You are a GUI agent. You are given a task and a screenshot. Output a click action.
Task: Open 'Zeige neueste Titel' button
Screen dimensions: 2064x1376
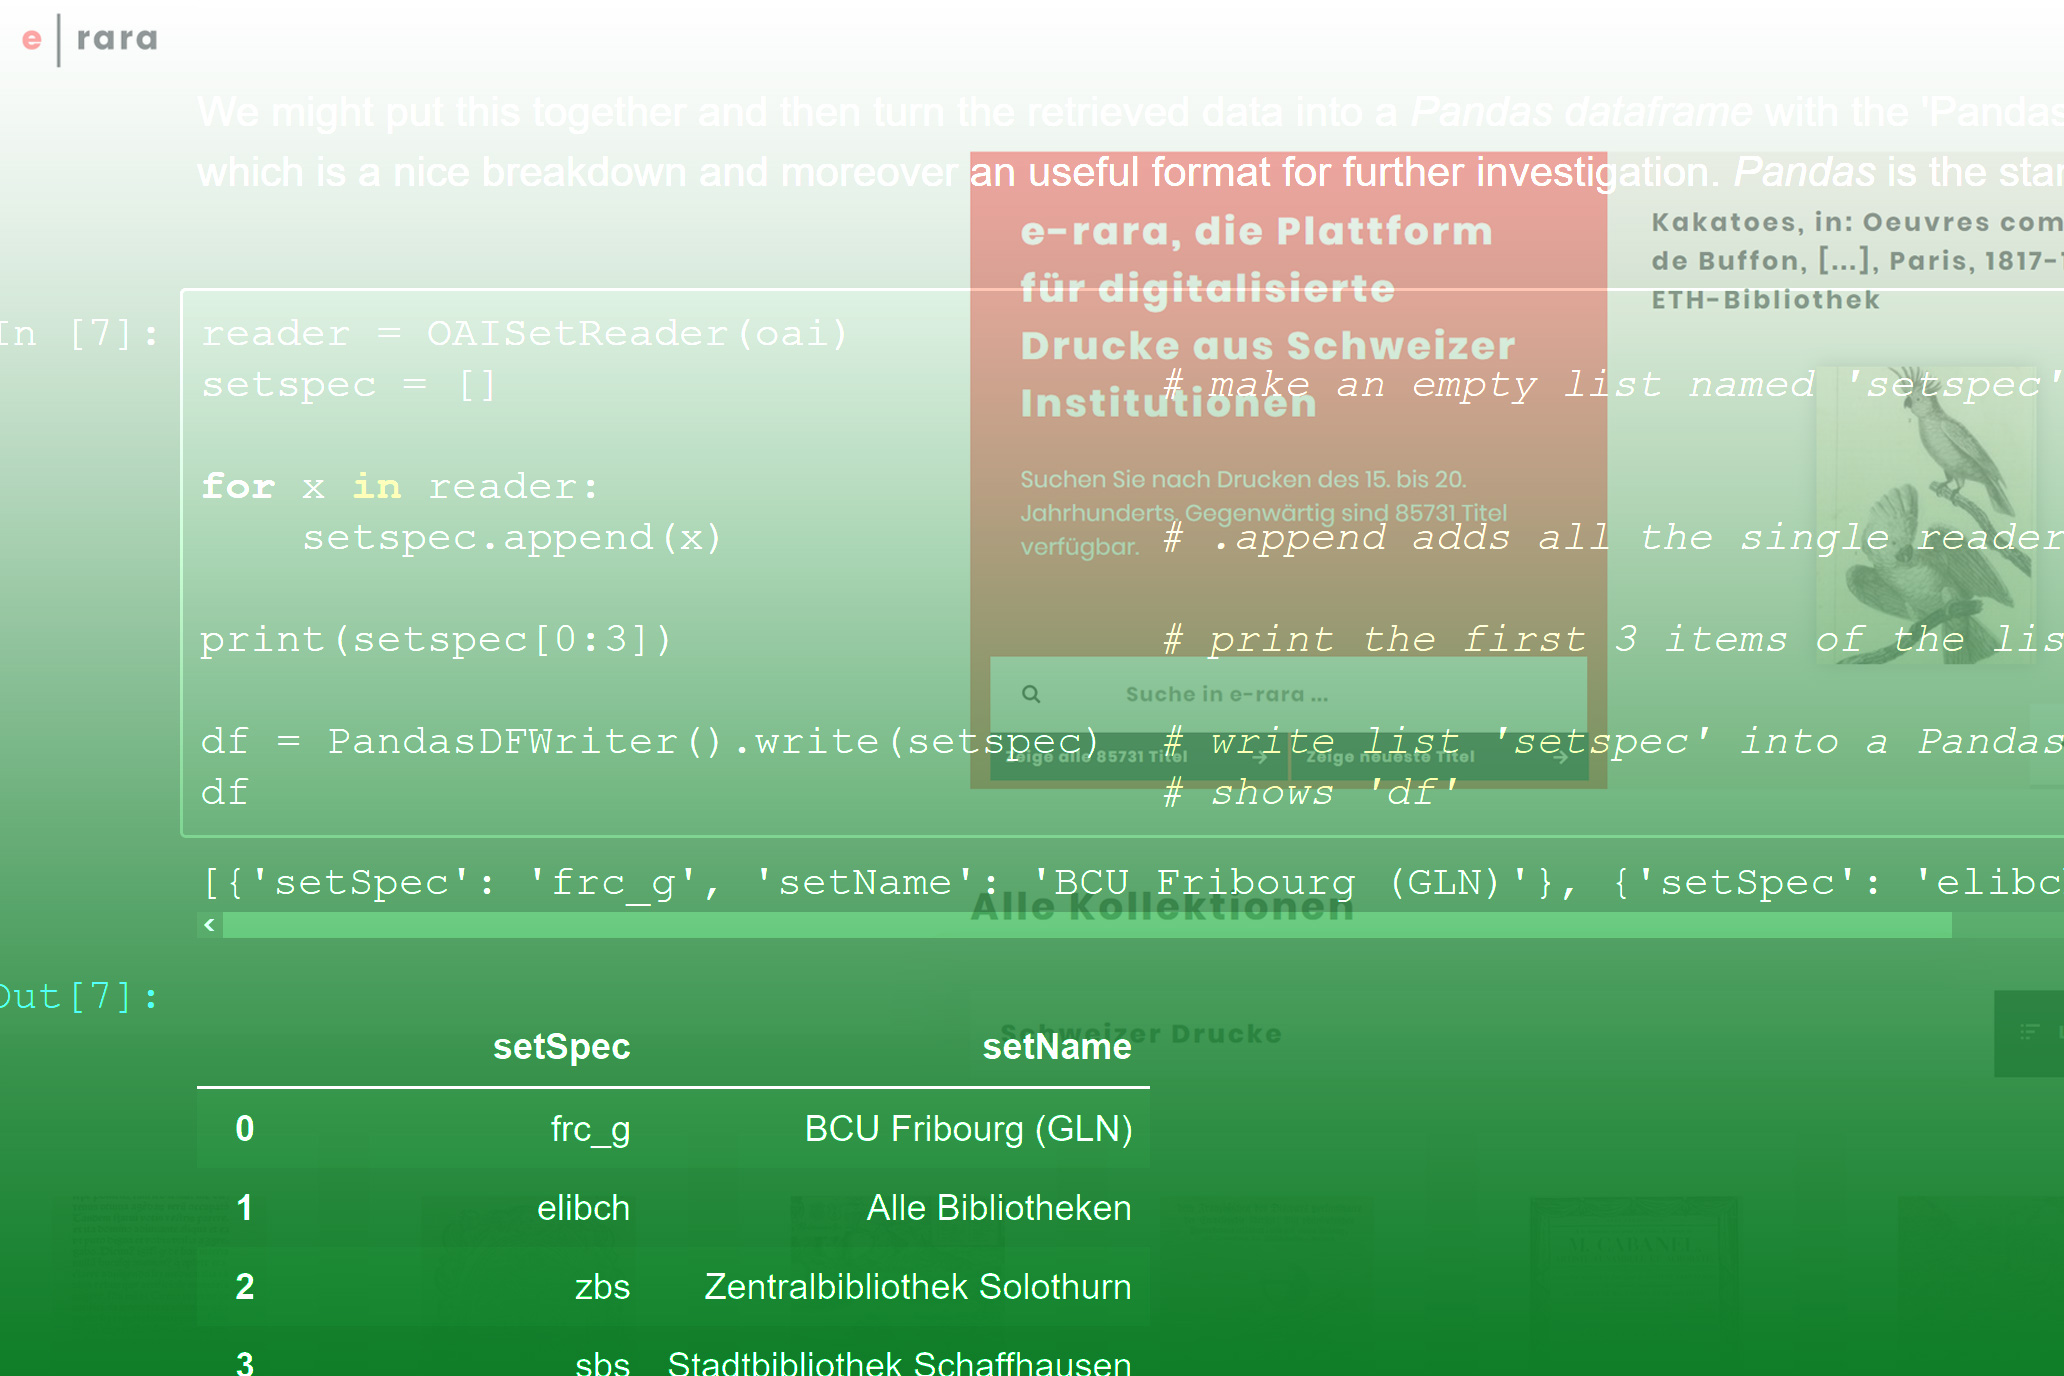pyautogui.click(x=1439, y=757)
